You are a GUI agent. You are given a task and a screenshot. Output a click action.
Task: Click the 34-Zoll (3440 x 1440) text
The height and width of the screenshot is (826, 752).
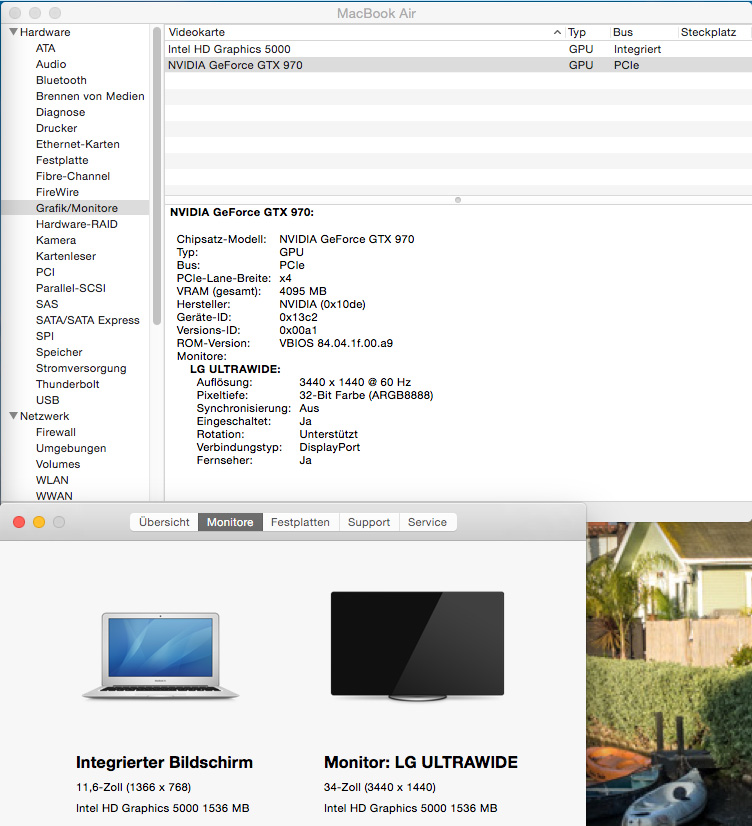coord(380,787)
